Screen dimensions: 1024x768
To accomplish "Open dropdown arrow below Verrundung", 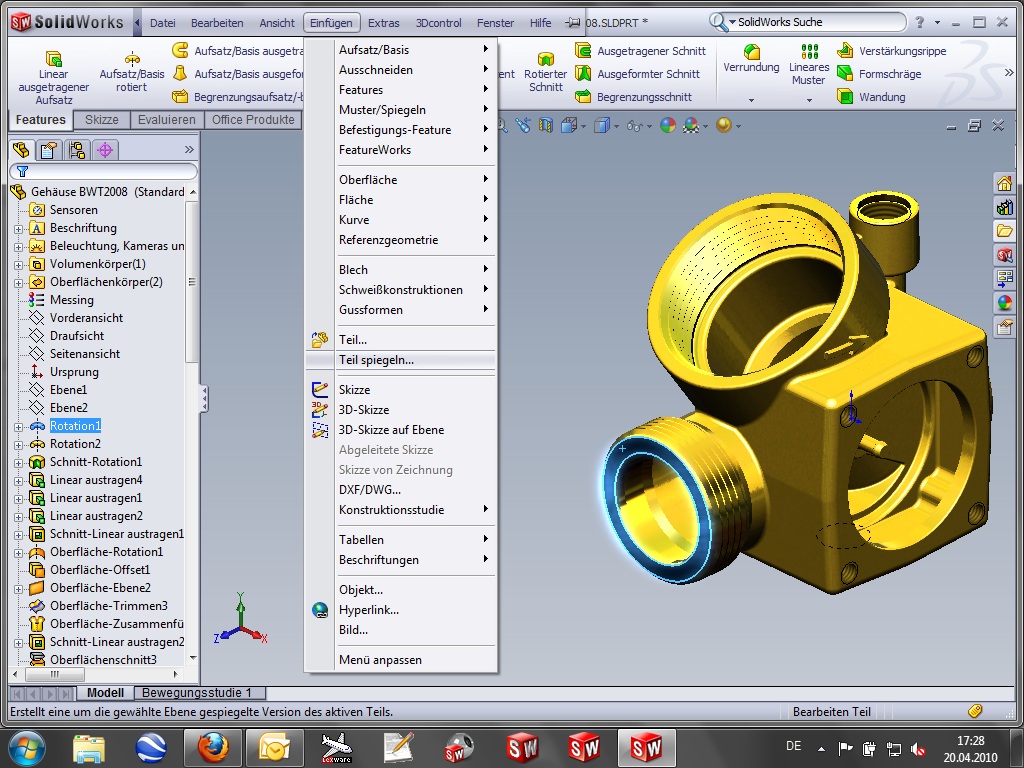I will (x=751, y=100).
